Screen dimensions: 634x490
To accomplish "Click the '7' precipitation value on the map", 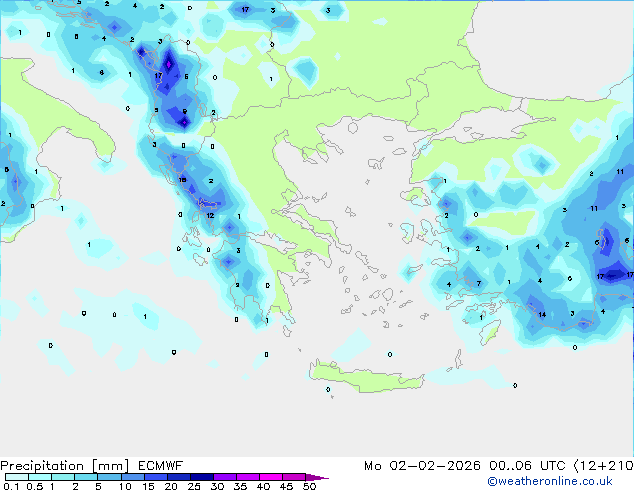I will tap(479, 283).
